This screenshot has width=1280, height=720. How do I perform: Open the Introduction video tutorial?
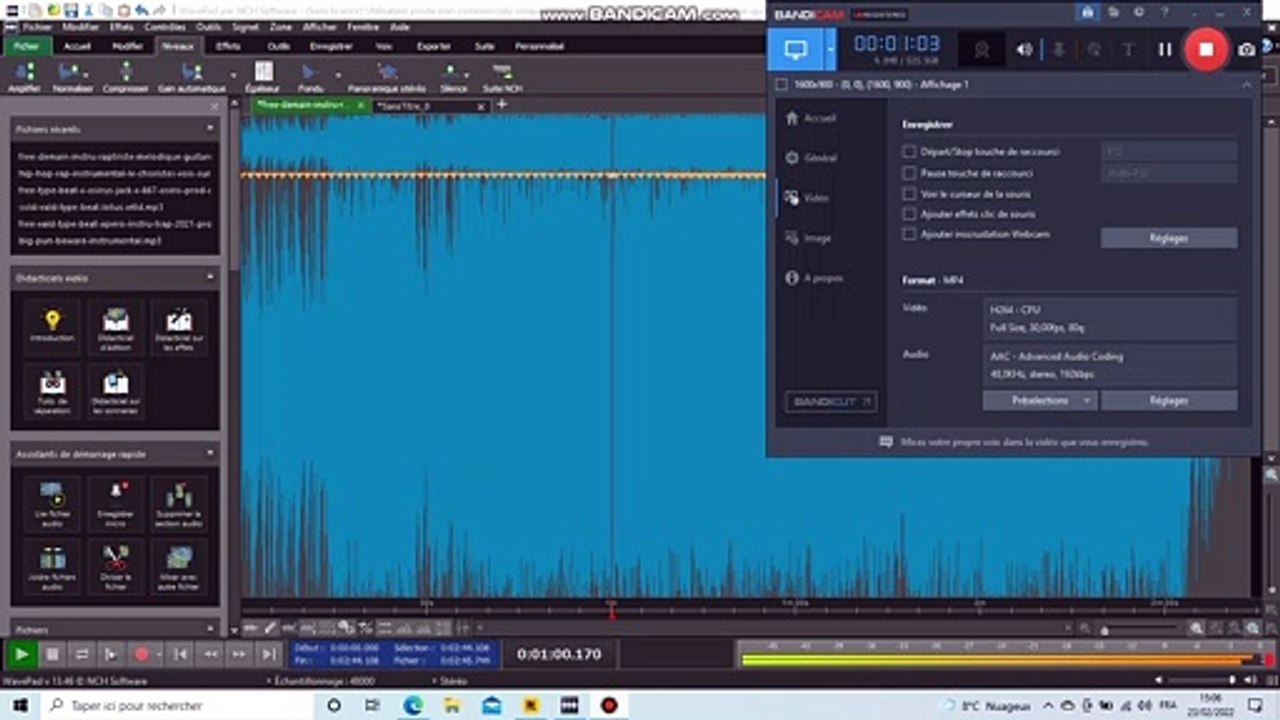click(x=52, y=326)
